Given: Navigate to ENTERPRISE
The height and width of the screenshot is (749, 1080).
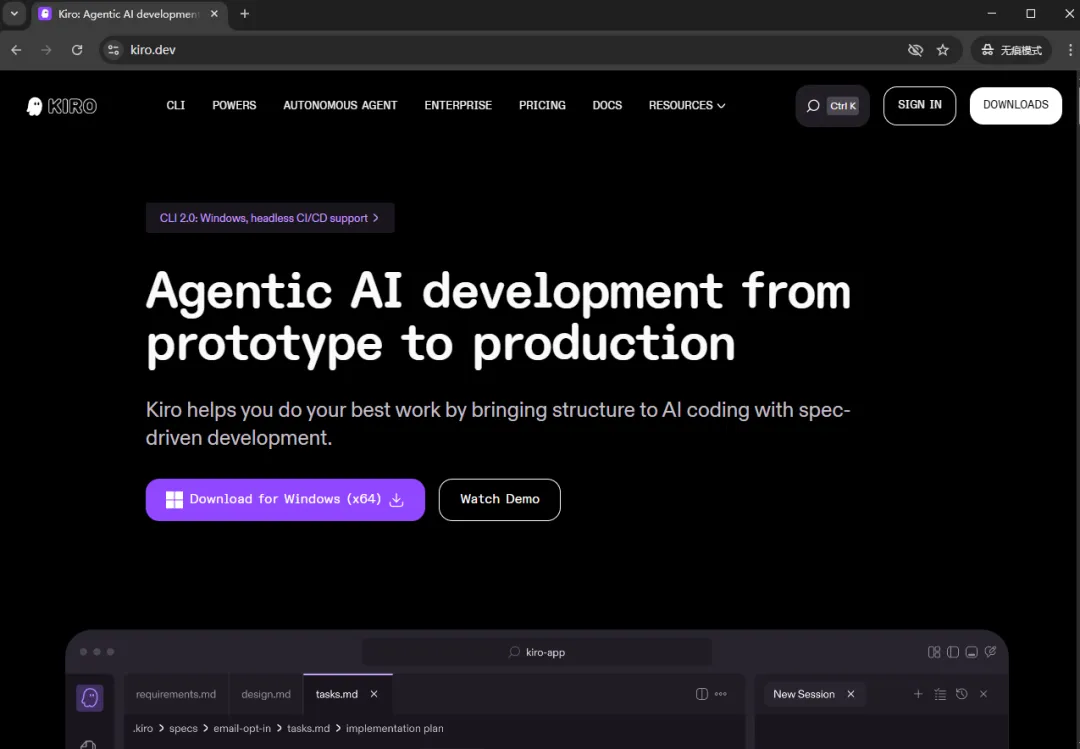Looking at the screenshot, I should point(458,105).
